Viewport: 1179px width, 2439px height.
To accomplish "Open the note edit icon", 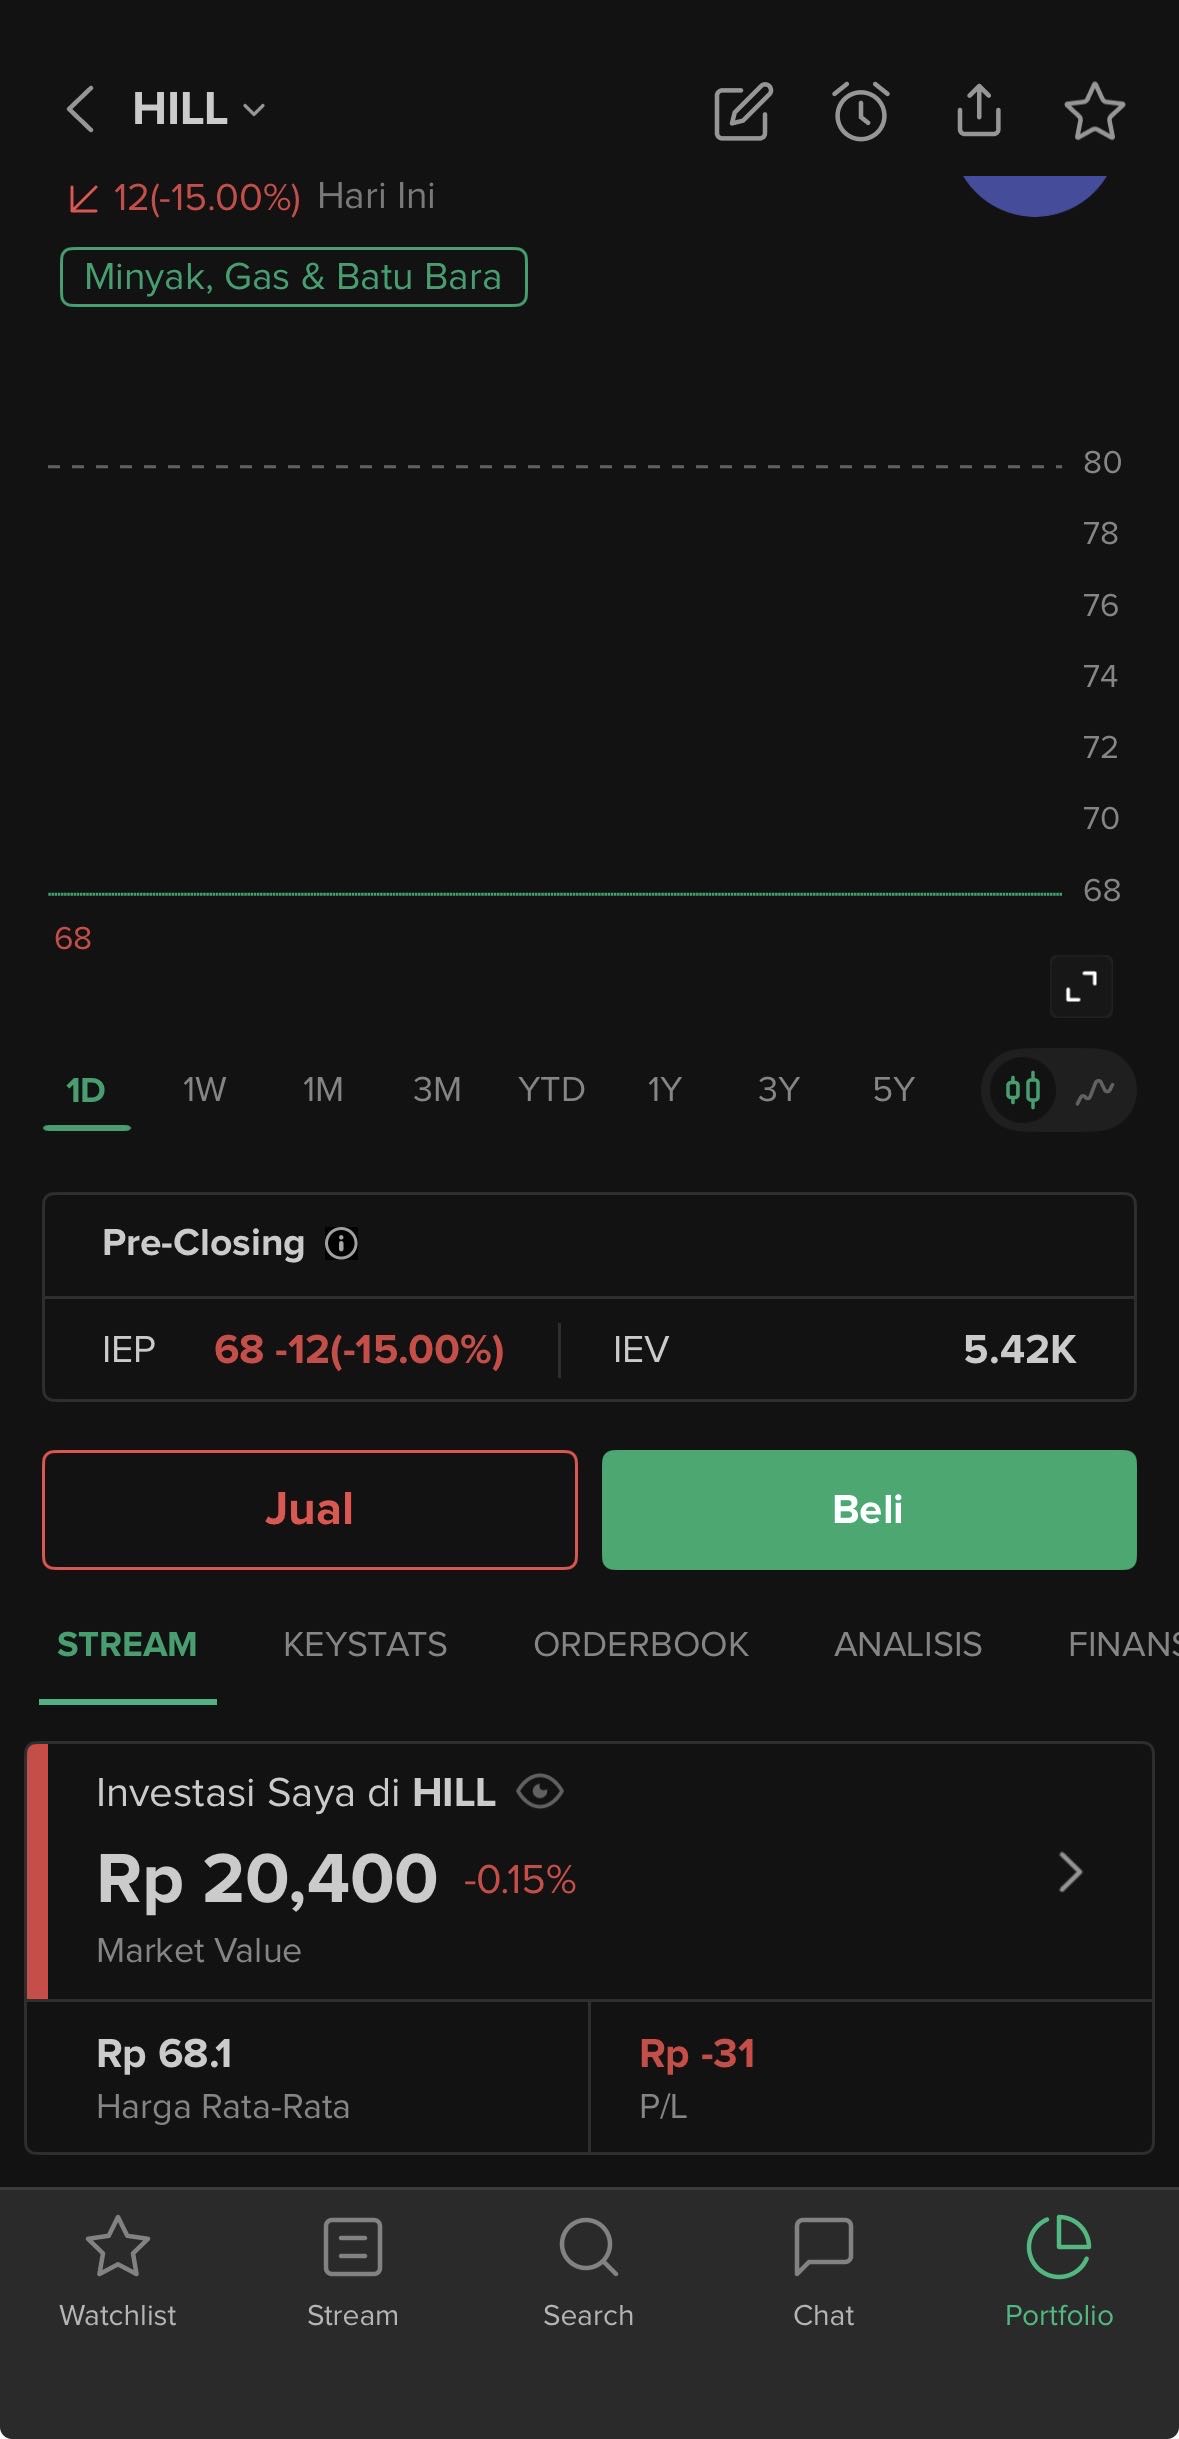I will [x=743, y=111].
